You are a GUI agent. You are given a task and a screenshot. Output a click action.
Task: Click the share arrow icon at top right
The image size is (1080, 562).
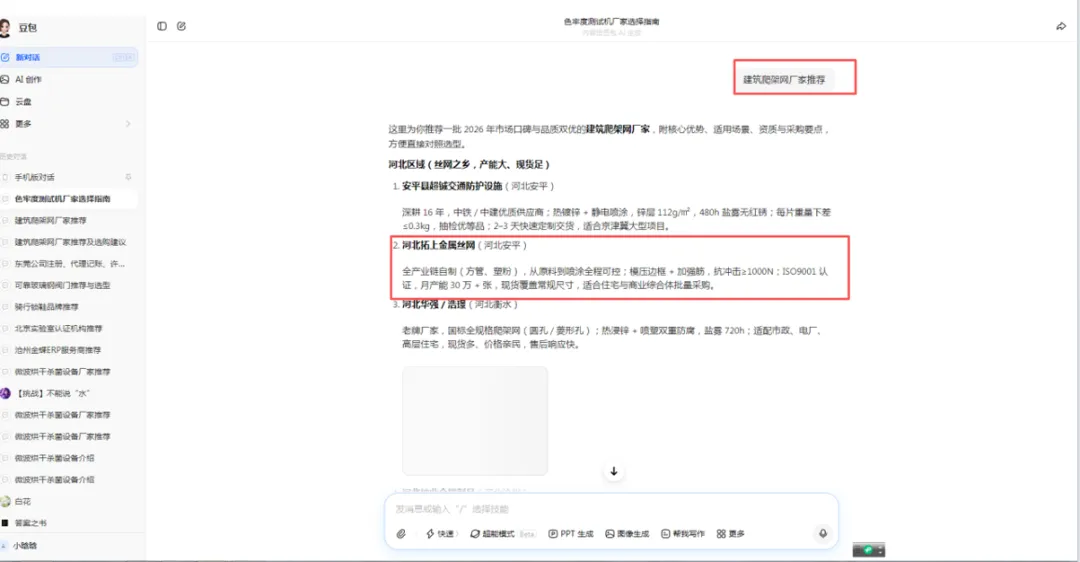pyautogui.click(x=1061, y=26)
